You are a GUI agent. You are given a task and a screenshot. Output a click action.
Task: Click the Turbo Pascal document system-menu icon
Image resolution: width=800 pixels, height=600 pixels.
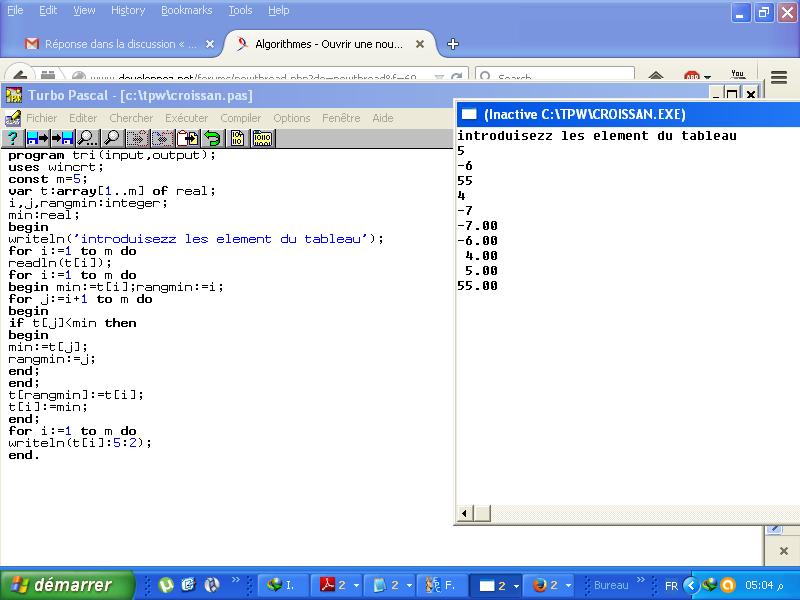(x=12, y=118)
